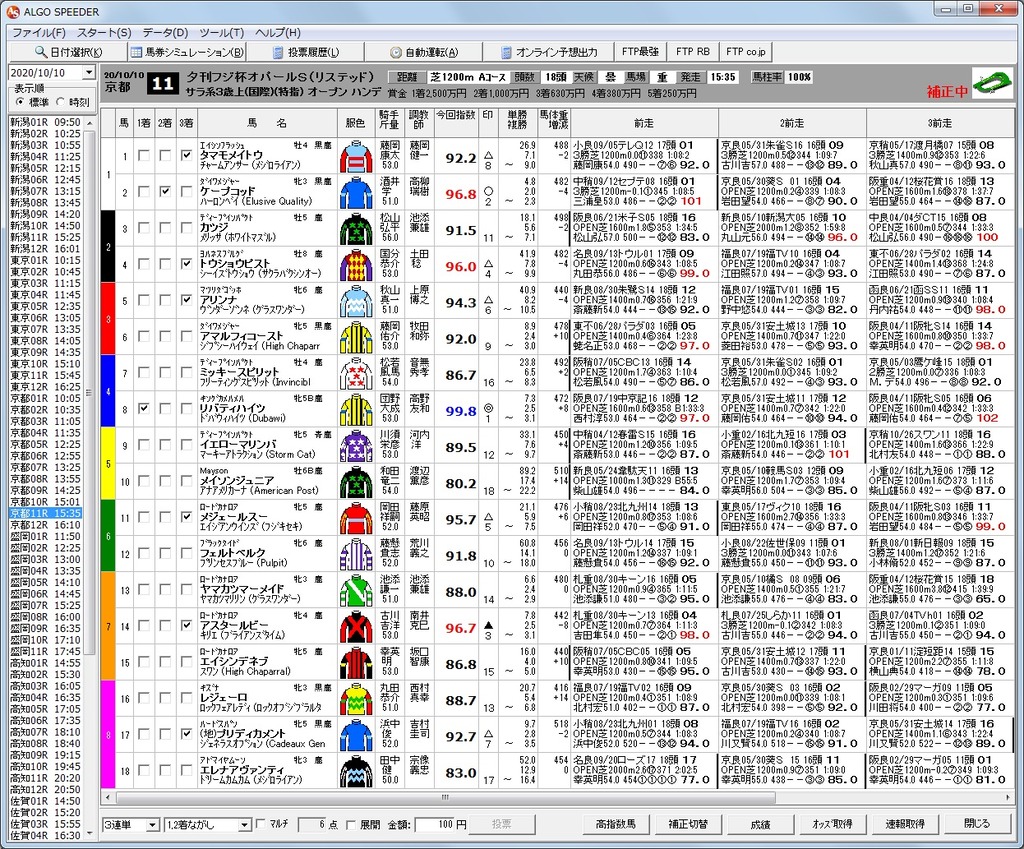Click green sash silk icon for ヤマカツマーメイド

[356, 590]
